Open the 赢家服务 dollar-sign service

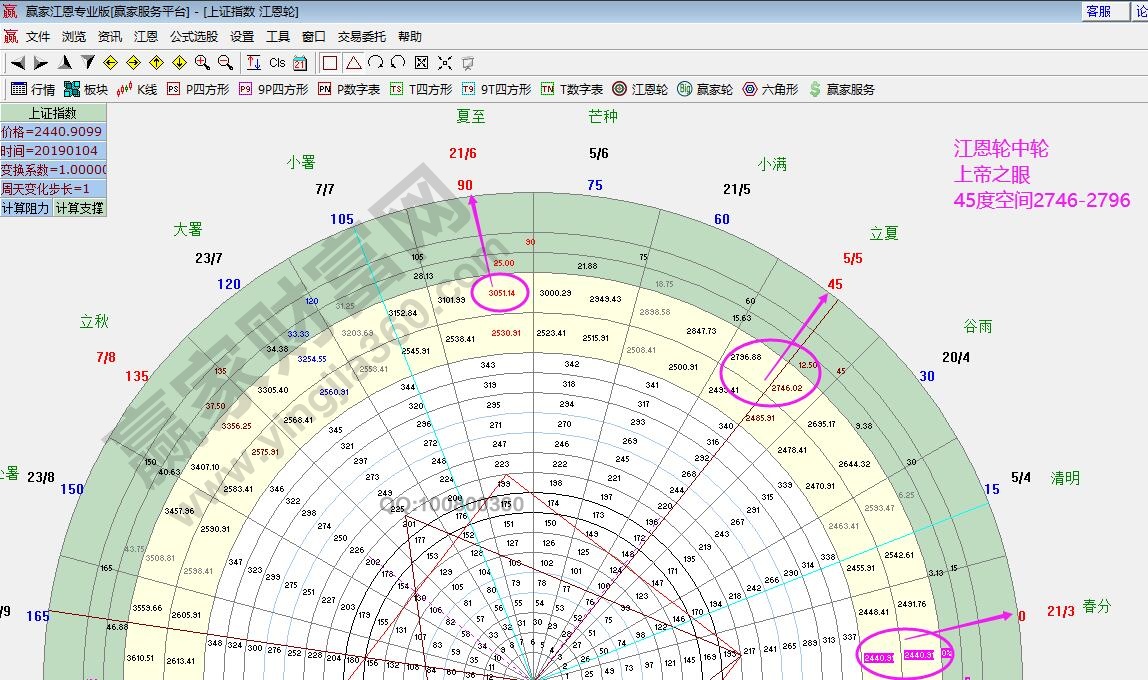point(841,89)
